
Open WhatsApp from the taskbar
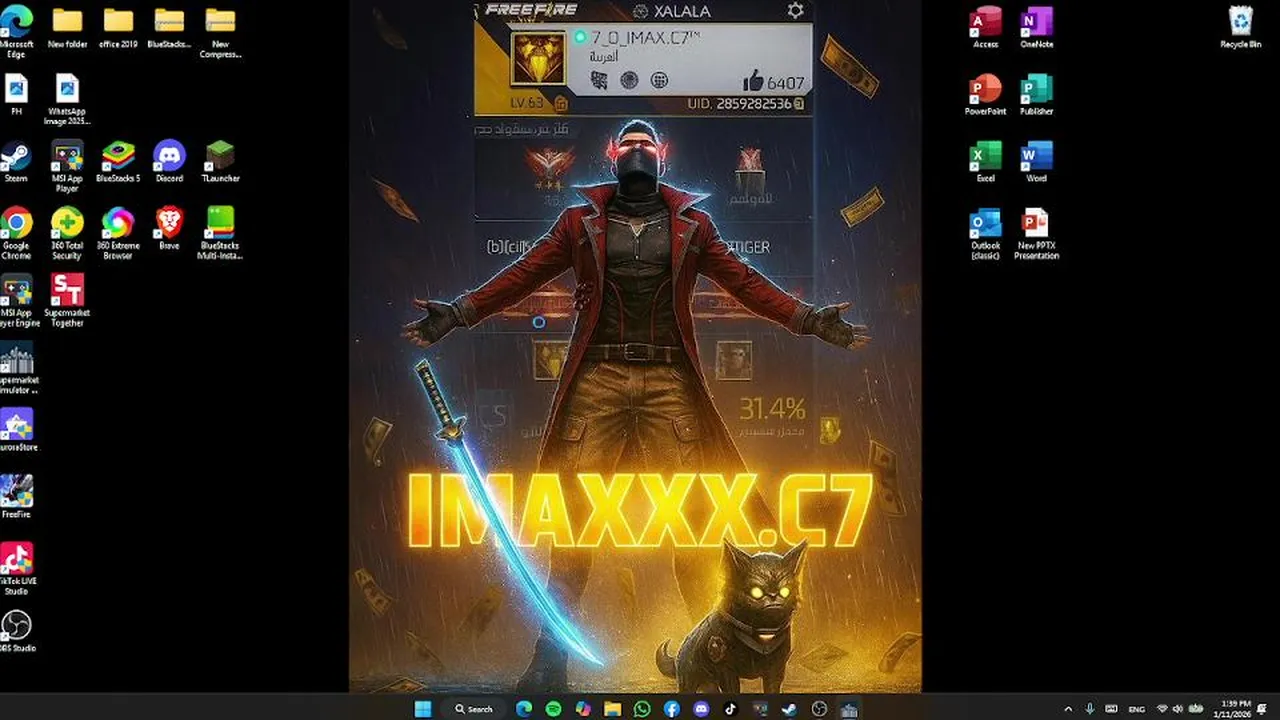(642, 709)
